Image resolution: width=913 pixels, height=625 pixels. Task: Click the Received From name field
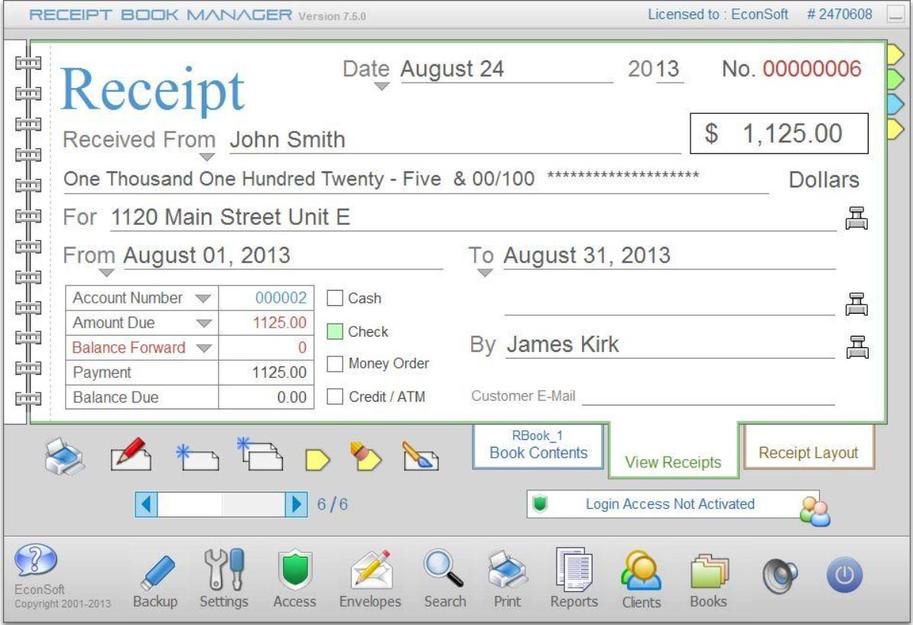pyautogui.click(x=455, y=140)
